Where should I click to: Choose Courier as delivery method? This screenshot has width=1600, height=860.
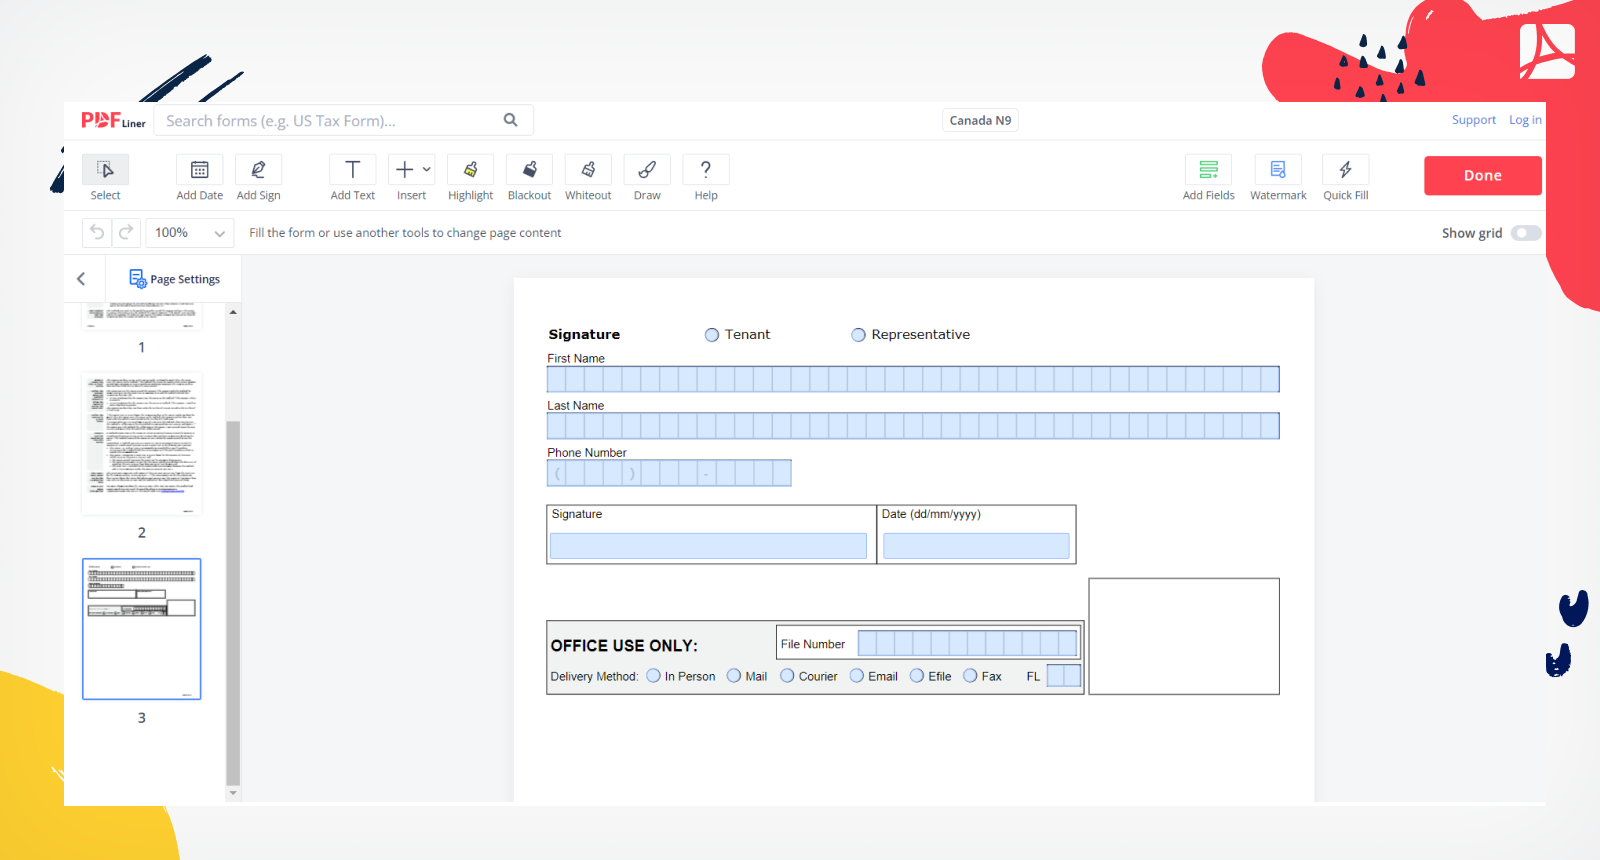click(x=788, y=676)
